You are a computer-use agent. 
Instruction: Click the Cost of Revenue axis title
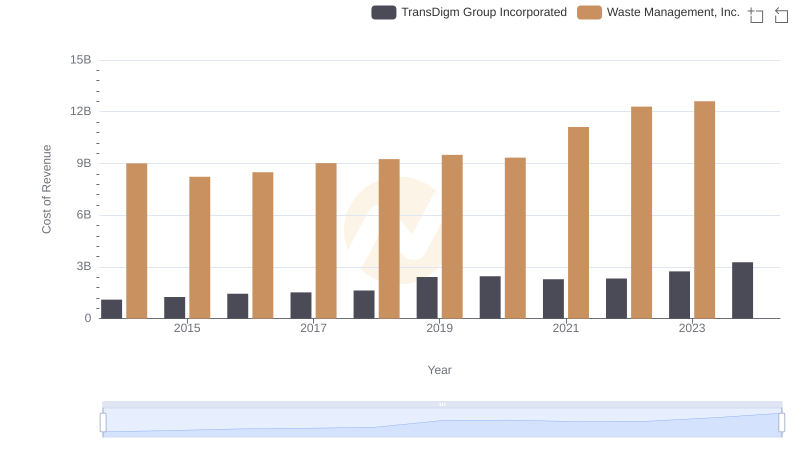pyautogui.click(x=47, y=189)
